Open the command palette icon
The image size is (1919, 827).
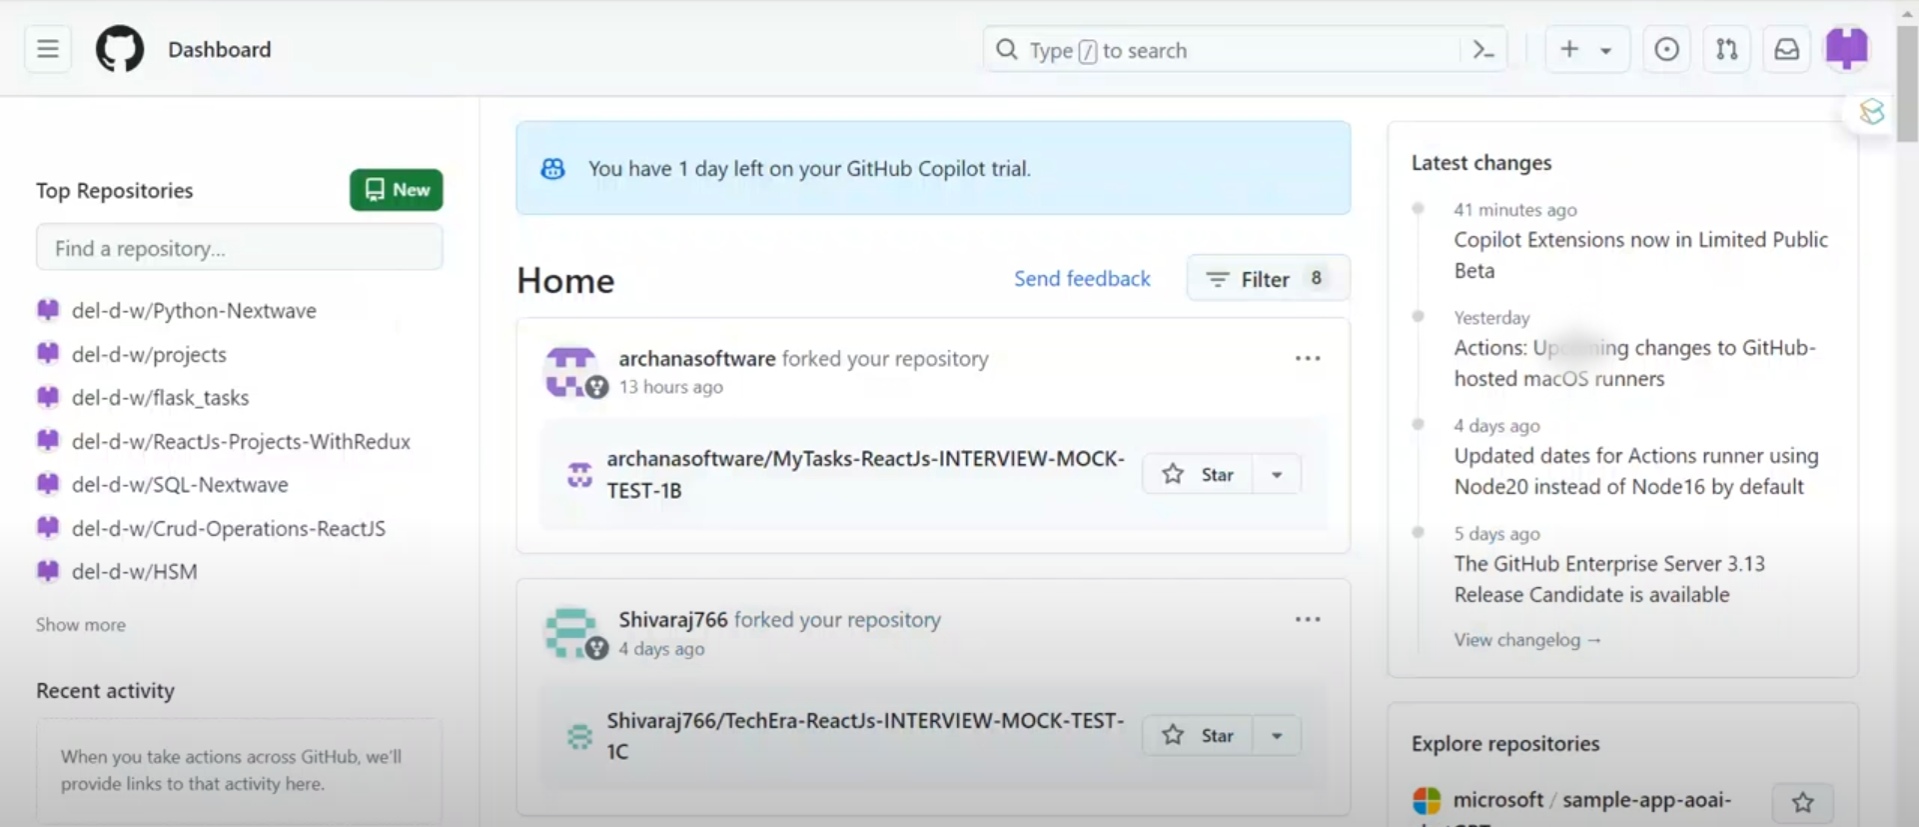(x=1484, y=50)
